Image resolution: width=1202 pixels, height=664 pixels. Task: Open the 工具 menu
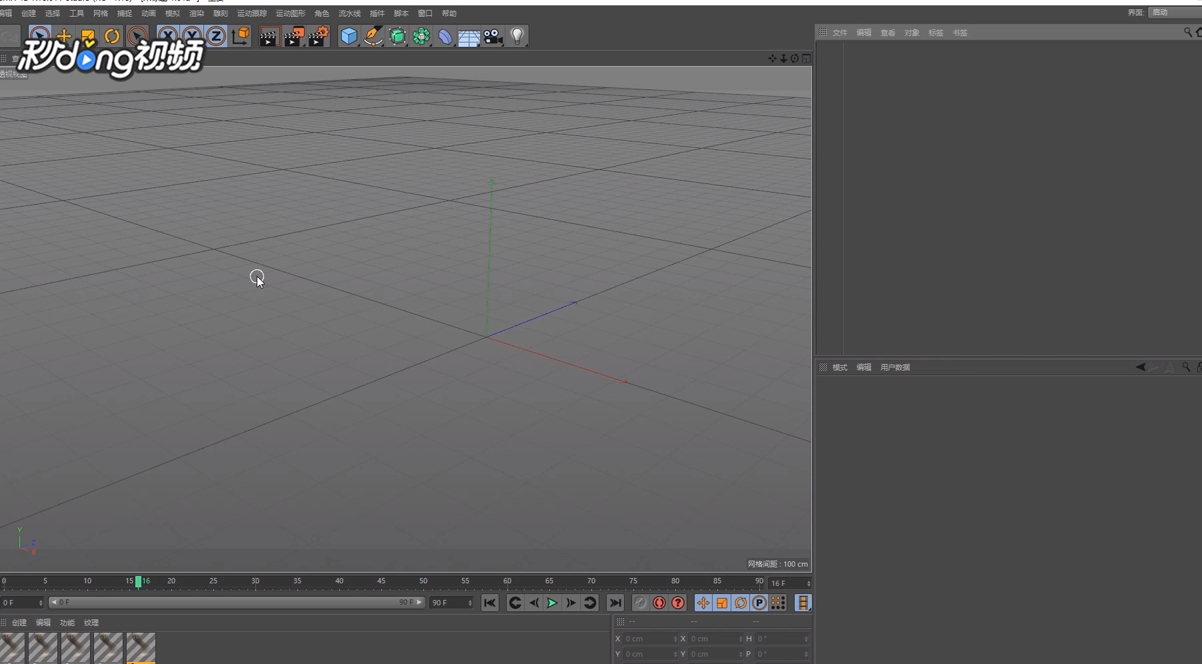point(76,14)
